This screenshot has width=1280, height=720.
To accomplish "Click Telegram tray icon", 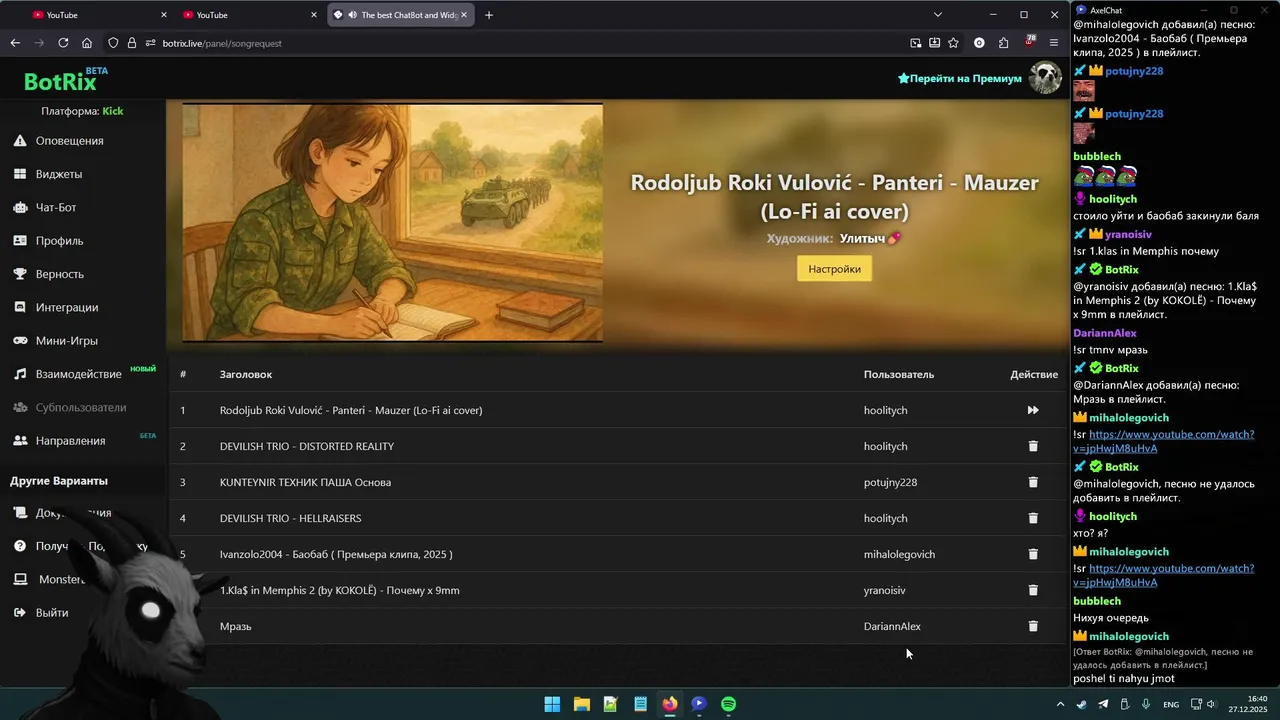I will tap(1103, 704).
